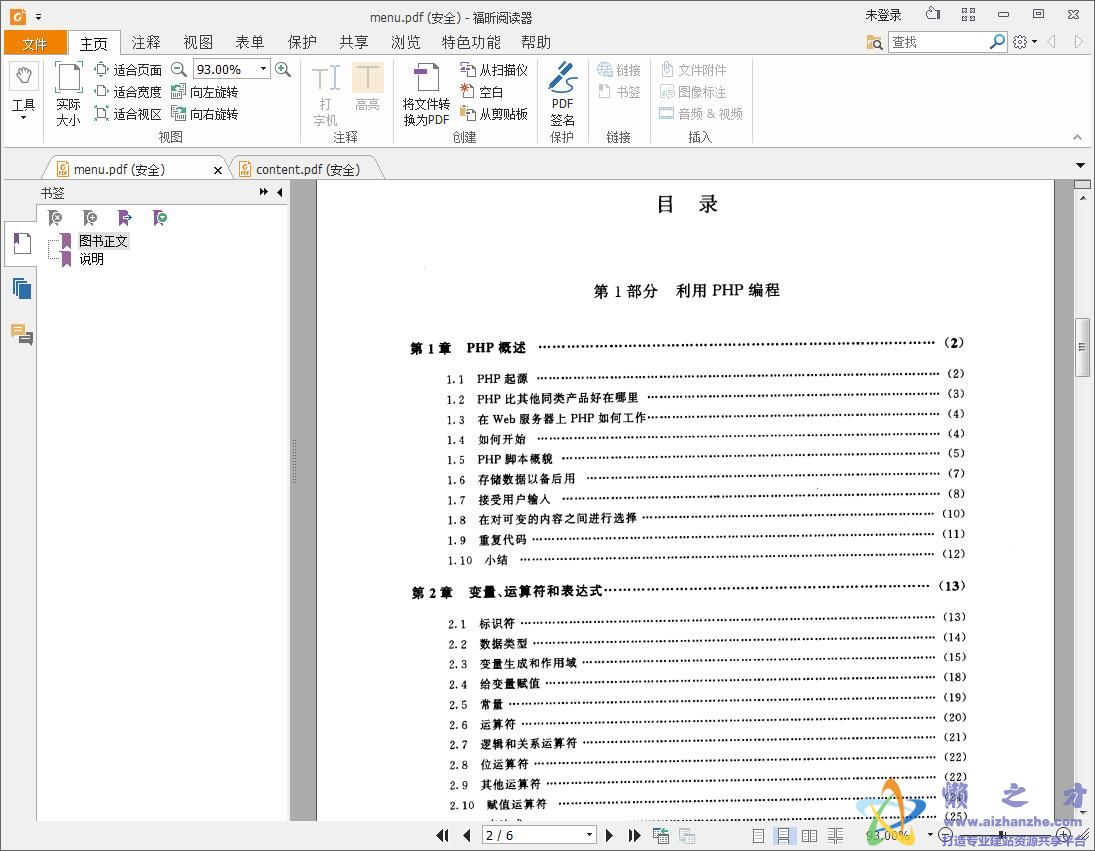
Task: Enable continuous scrolling page layout
Action: (x=782, y=835)
